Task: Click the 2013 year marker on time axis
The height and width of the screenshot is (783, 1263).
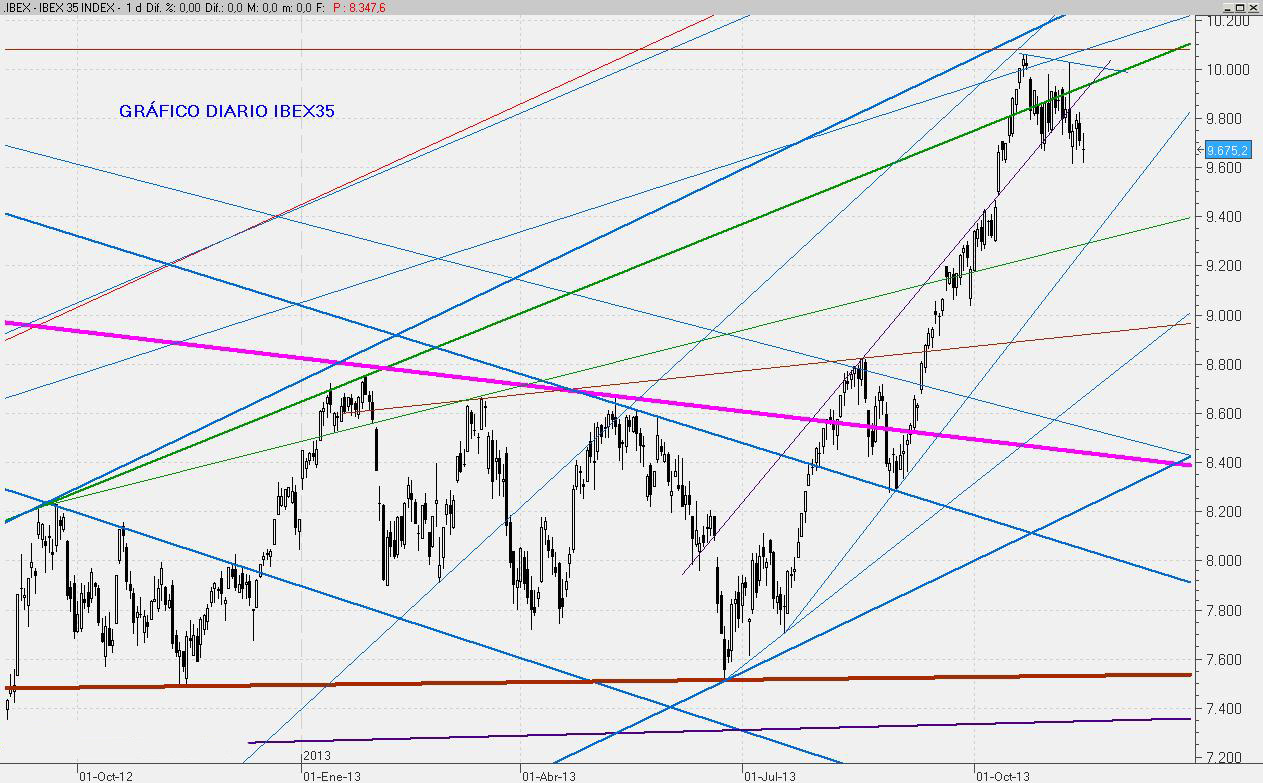Action: 318,756
